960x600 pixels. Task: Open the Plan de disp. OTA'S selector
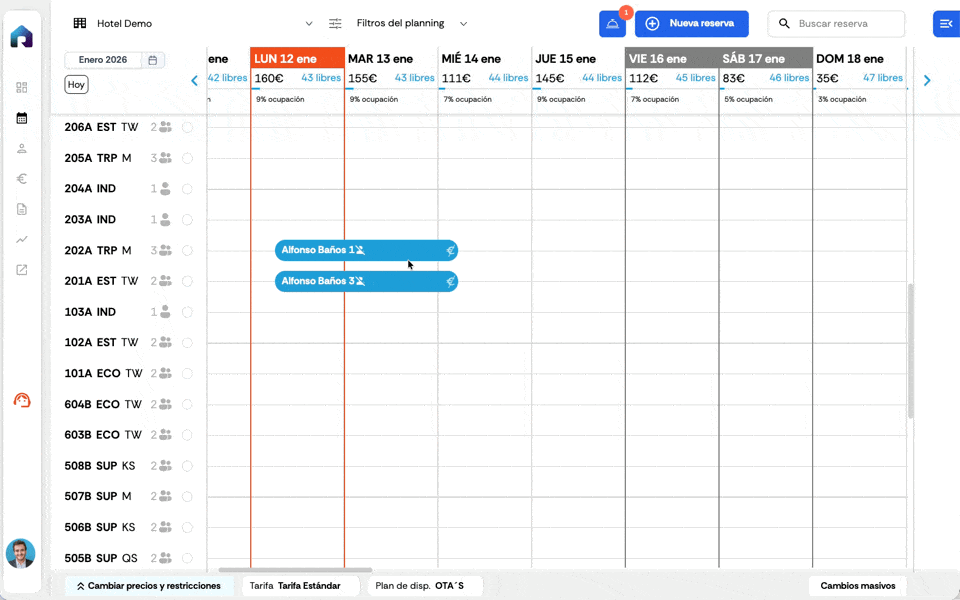pyautogui.click(x=424, y=586)
